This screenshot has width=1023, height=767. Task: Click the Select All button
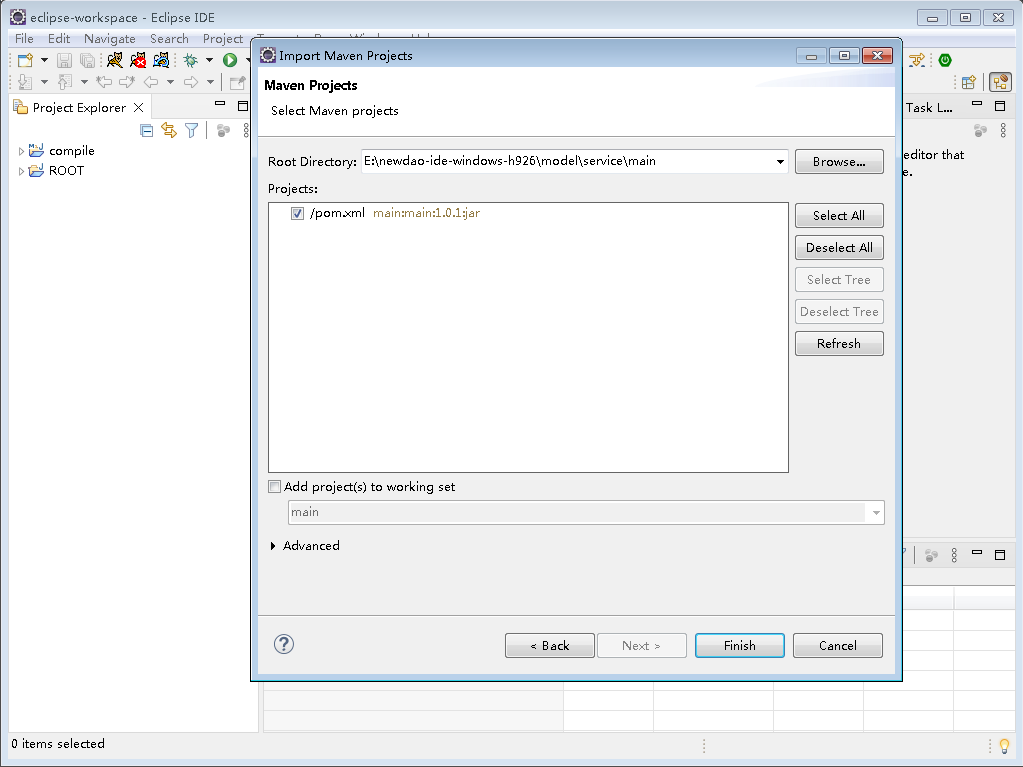click(839, 215)
